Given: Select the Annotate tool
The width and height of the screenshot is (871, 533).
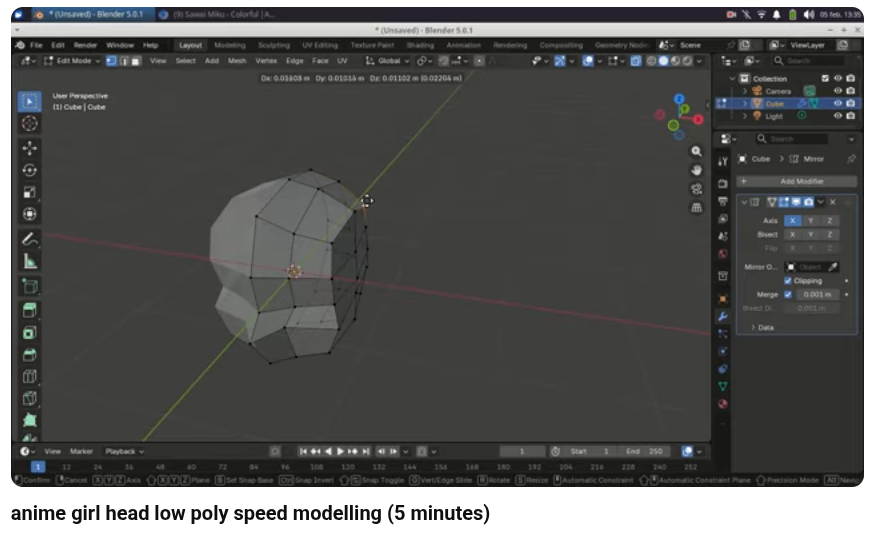Looking at the screenshot, I should 30,239.
